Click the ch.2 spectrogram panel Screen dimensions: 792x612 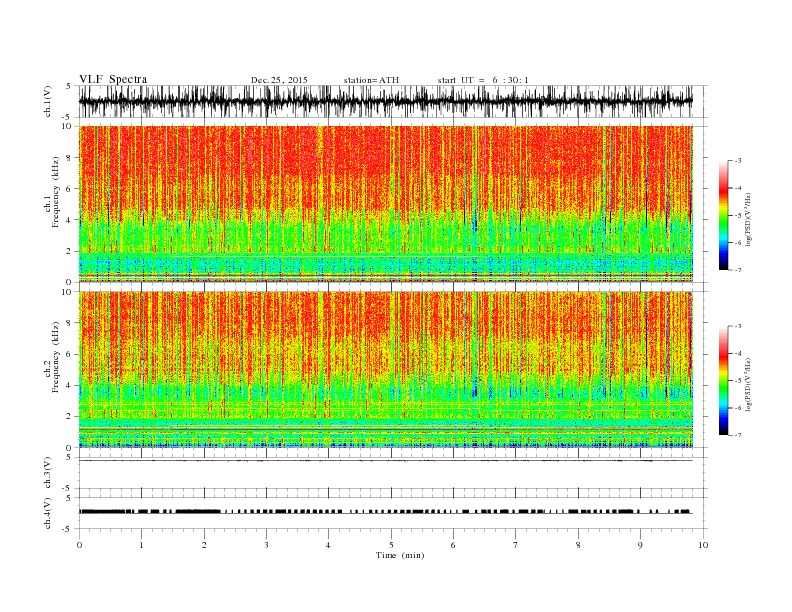pos(386,370)
